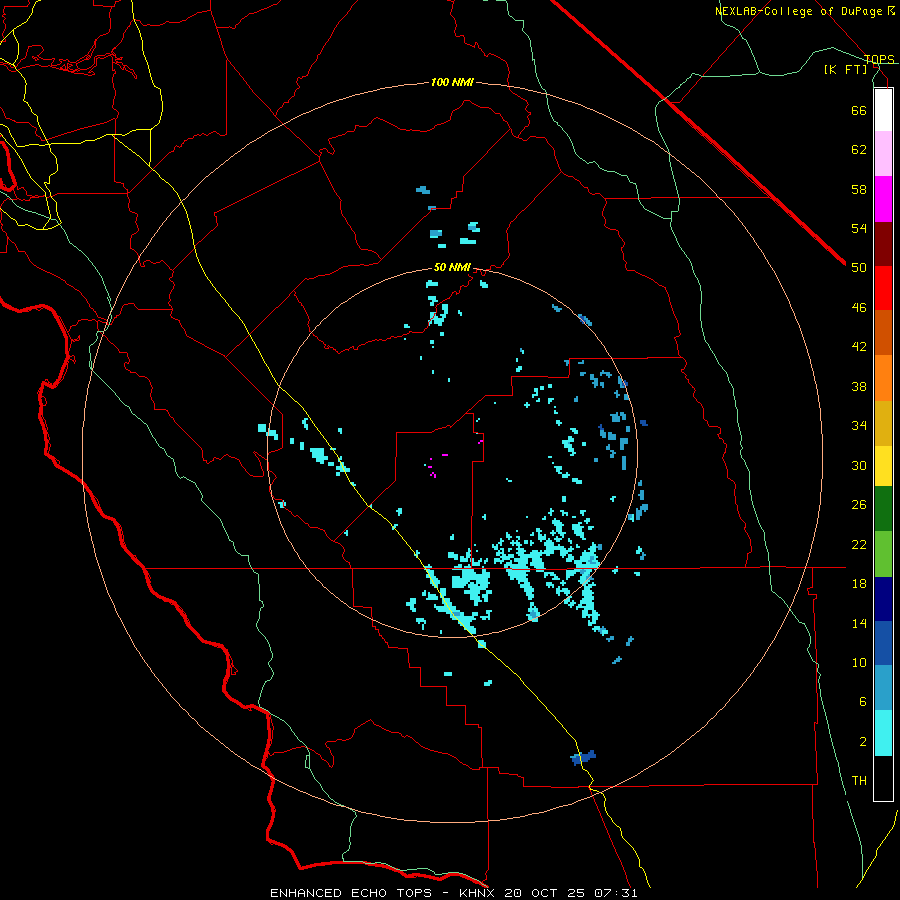Click the legend value 14

(x=859, y=623)
